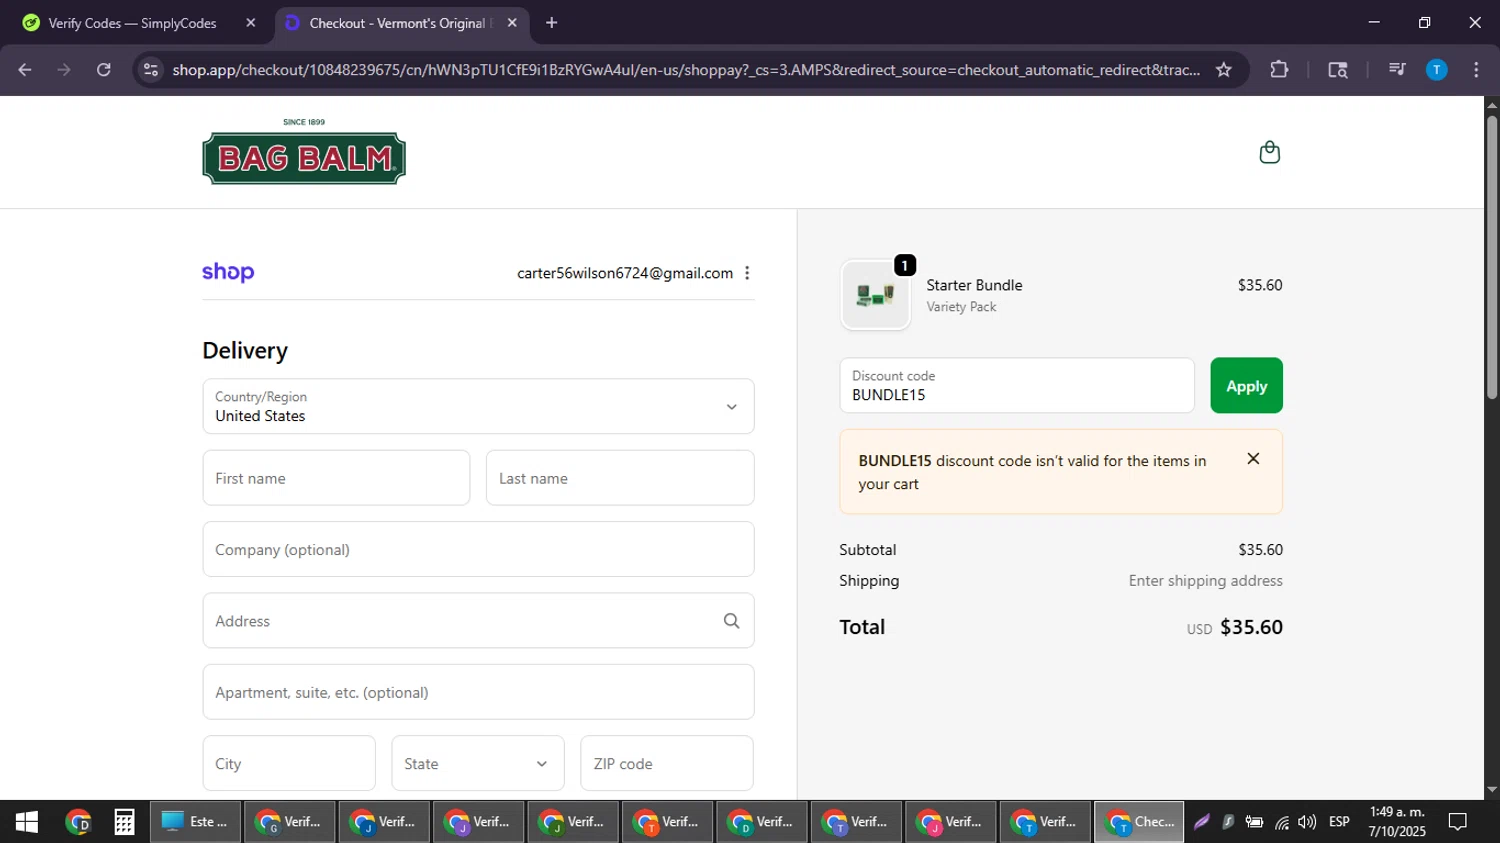1500x843 pixels.
Task: Click the email carter56wilson6724@gmail.com
Action: [625, 273]
